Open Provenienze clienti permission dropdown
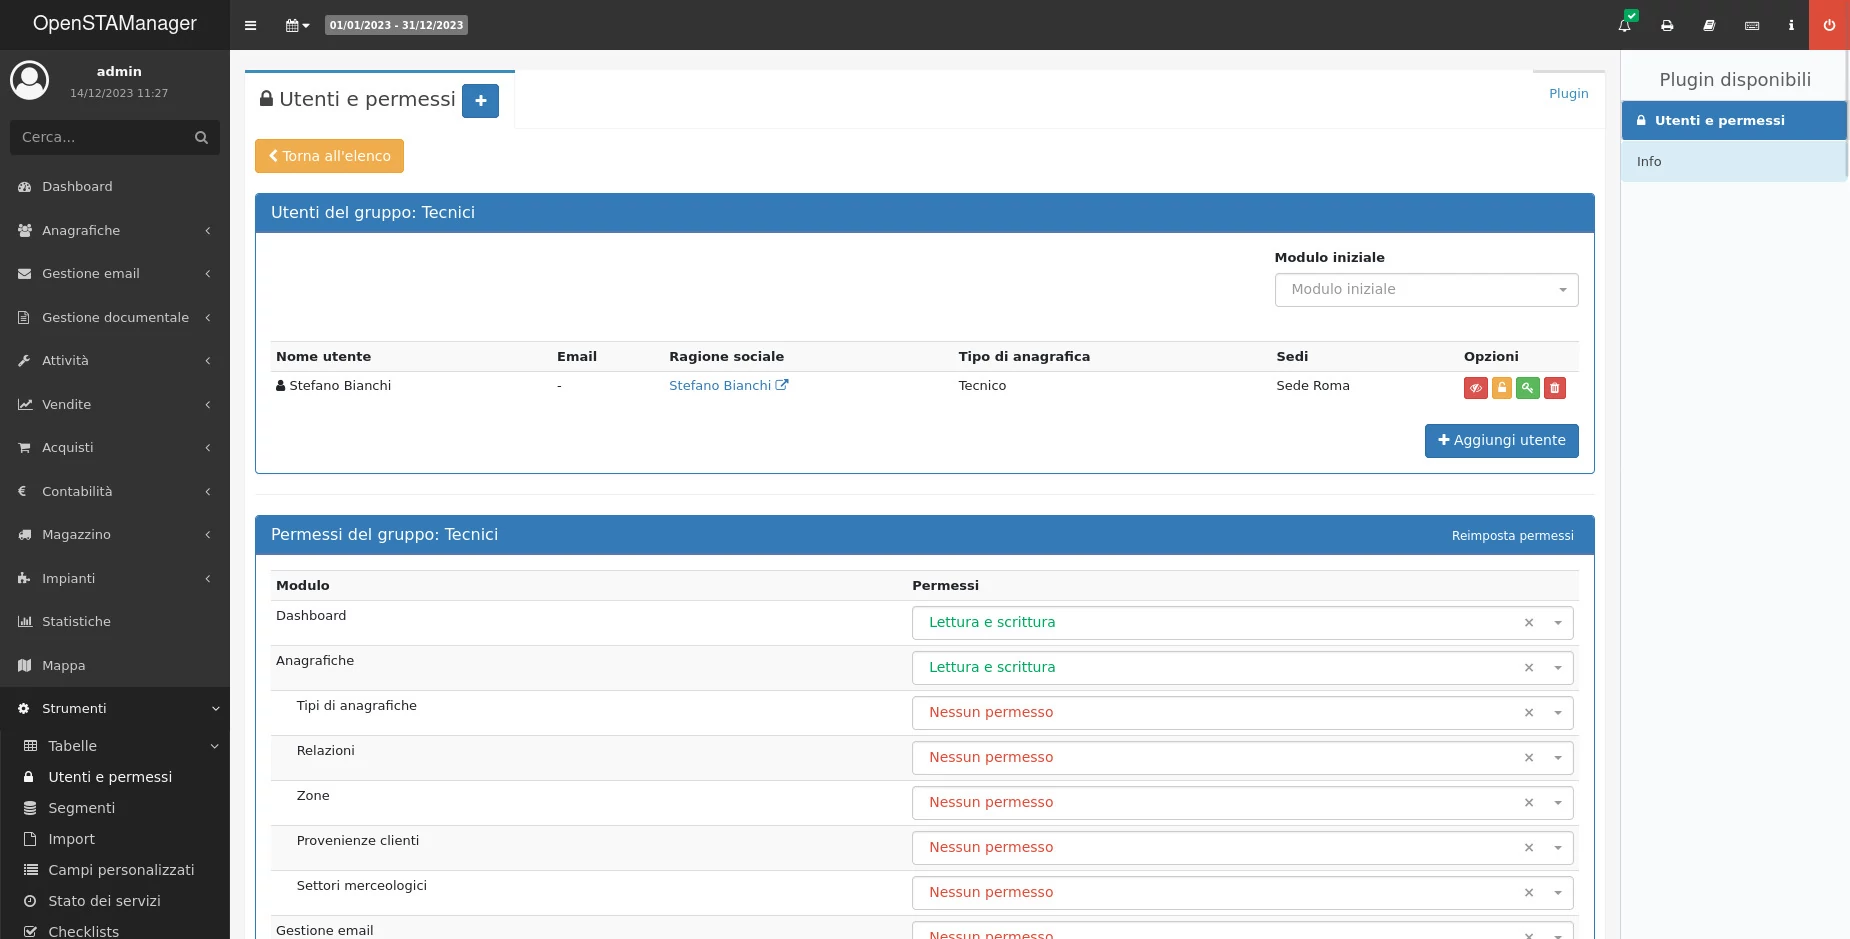 pos(1242,848)
